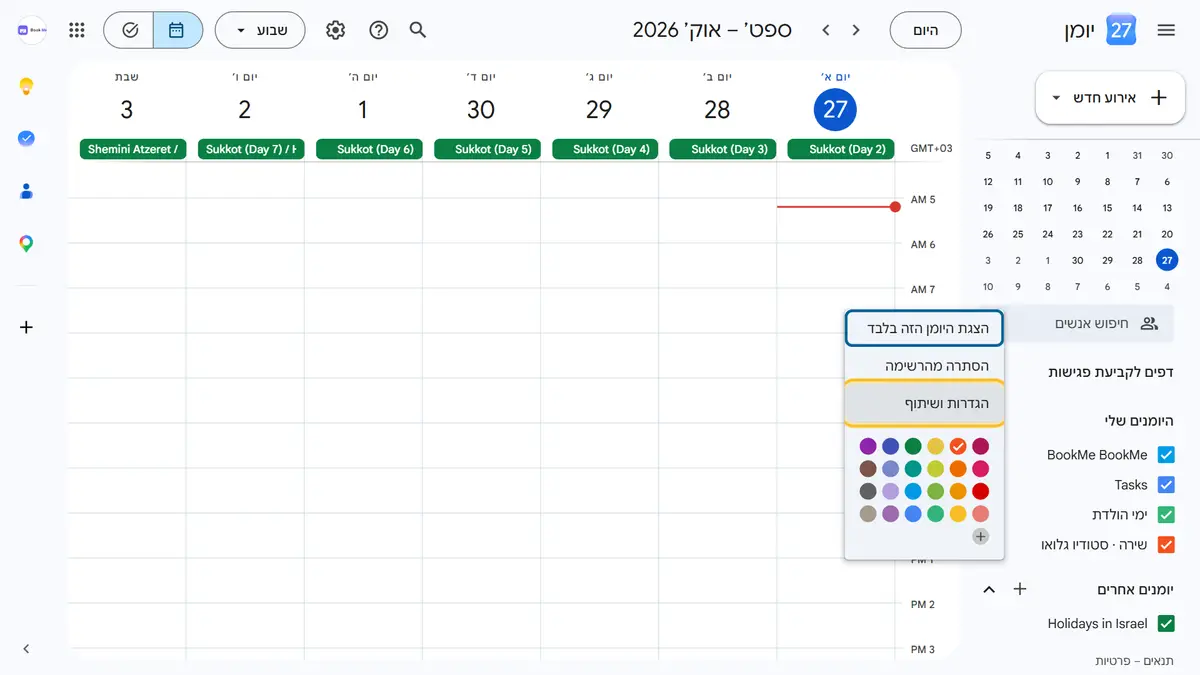The width and height of the screenshot is (1200, 675).
Task: Pick the brown color swatch
Action: pyautogui.click(x=868, y=469)
